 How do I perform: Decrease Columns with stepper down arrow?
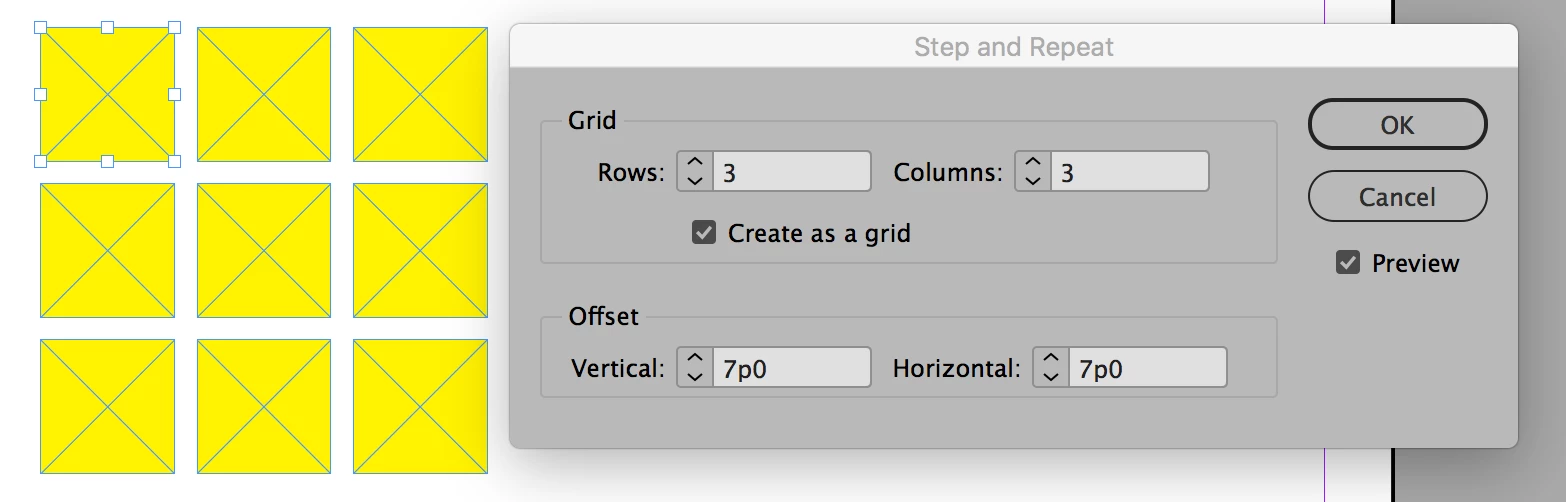point(1033,181)
